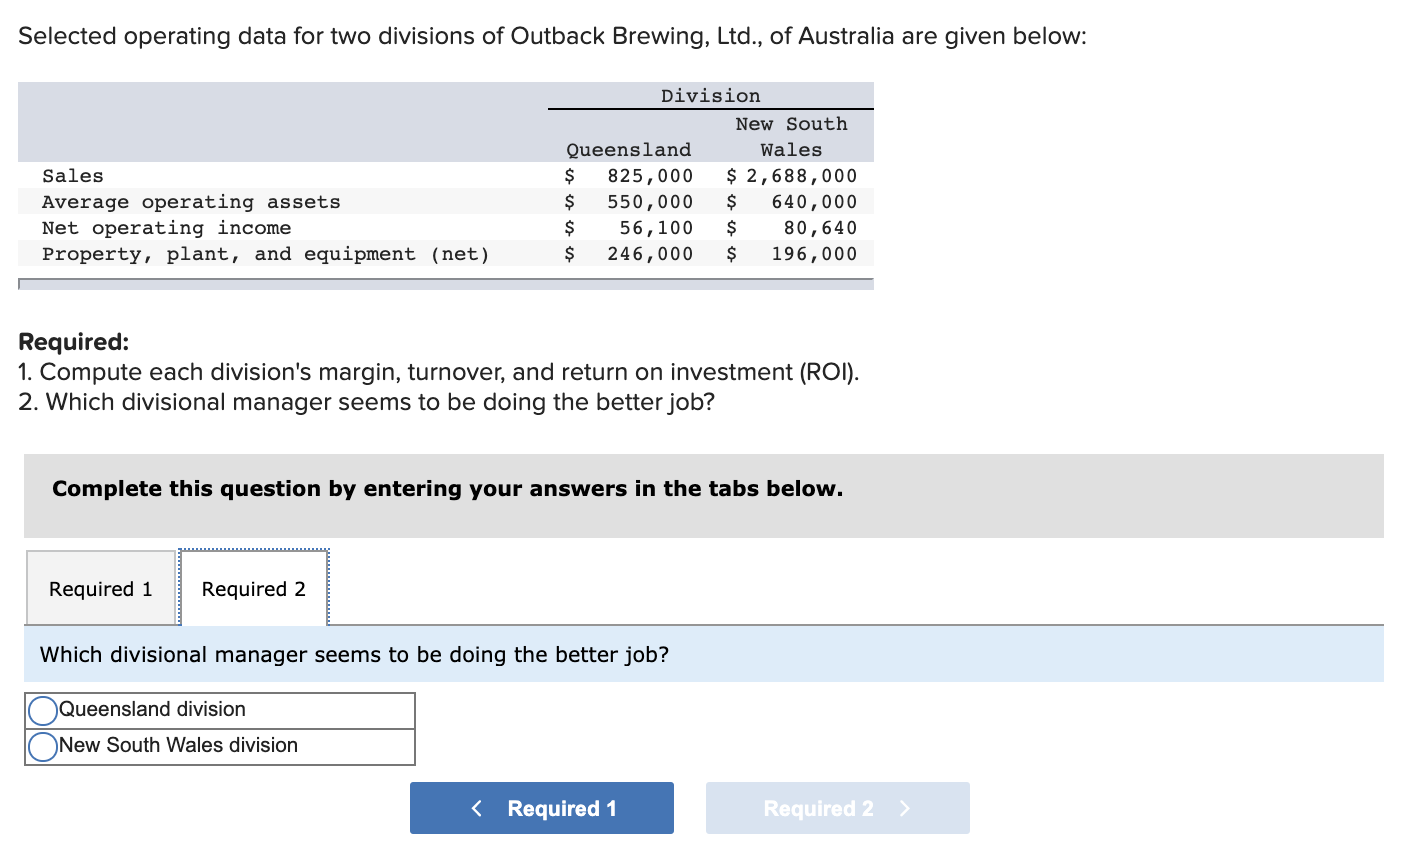Click Queensland property, plant, equipment value 246,000
The image size is (1410, 864).
pyautogui.click(x=650, y=254)
